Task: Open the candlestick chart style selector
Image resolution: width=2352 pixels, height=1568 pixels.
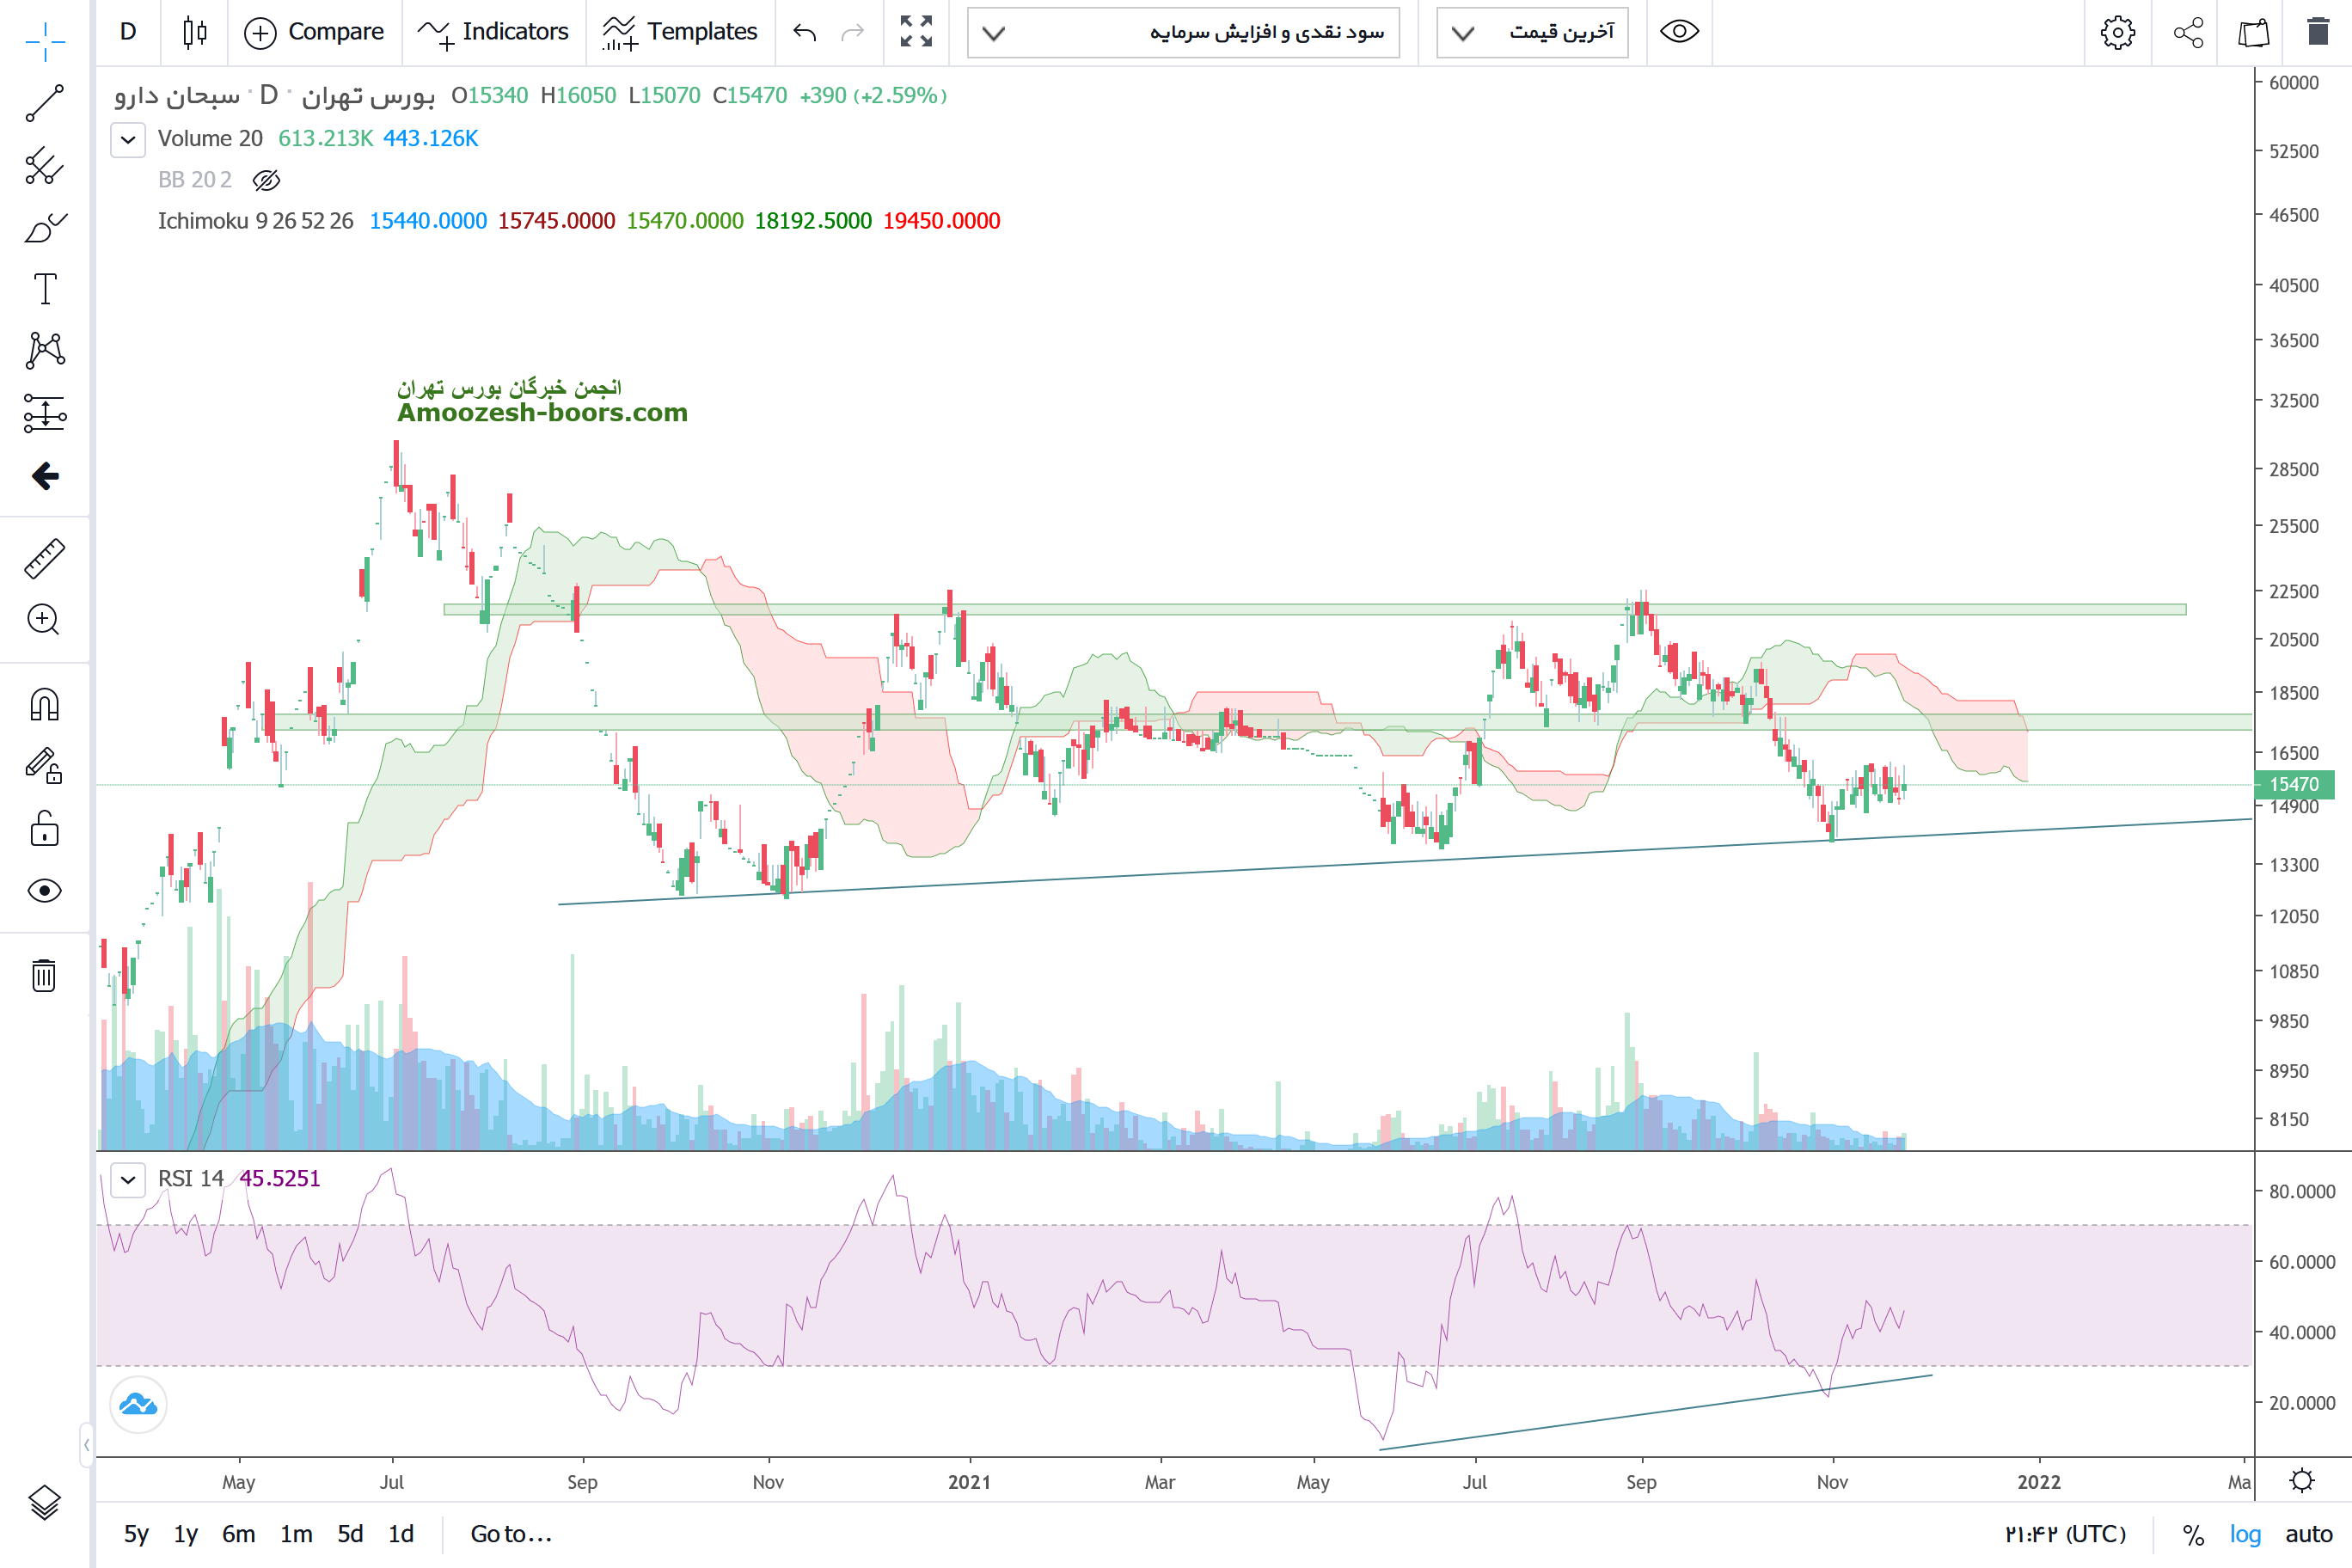Action: click(195, 32)
